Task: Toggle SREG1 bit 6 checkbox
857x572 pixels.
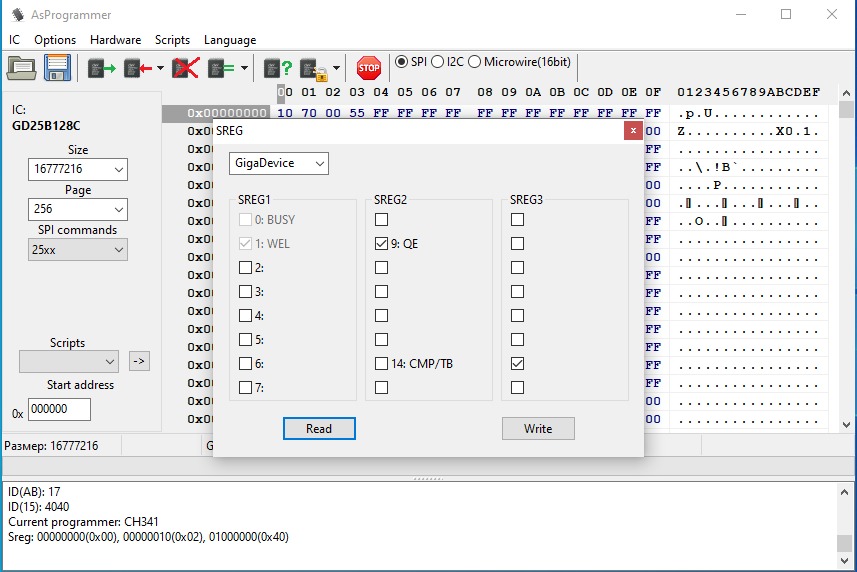Action: pos(245,364)
